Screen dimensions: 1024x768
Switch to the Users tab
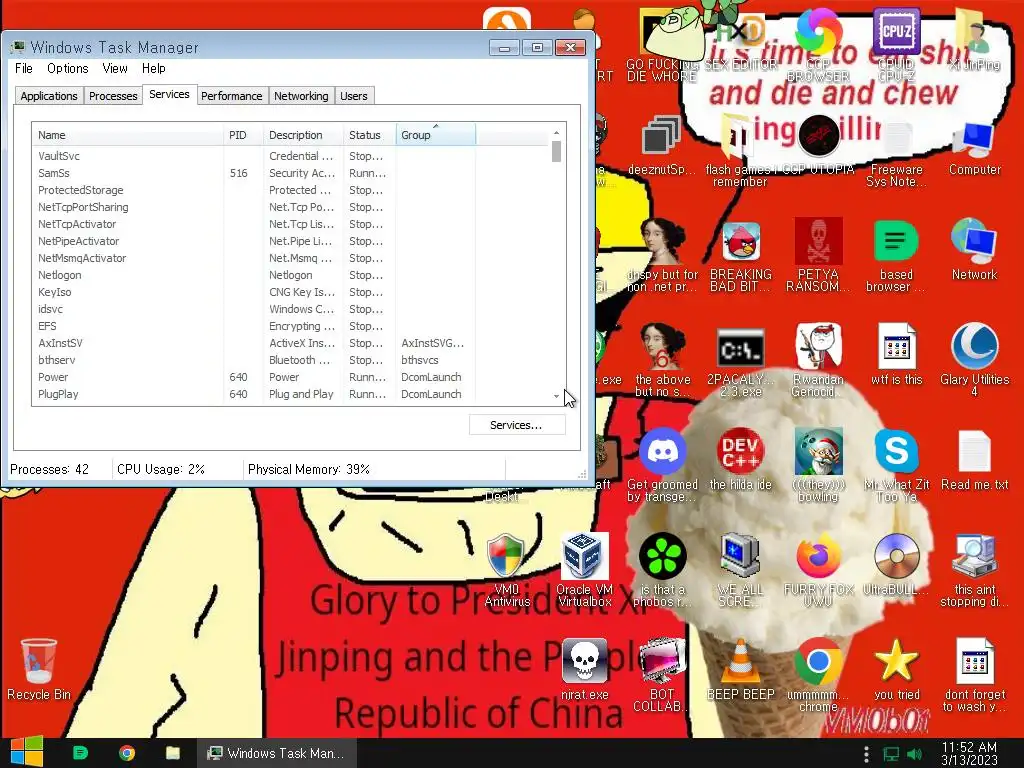(x=353, y=96)
